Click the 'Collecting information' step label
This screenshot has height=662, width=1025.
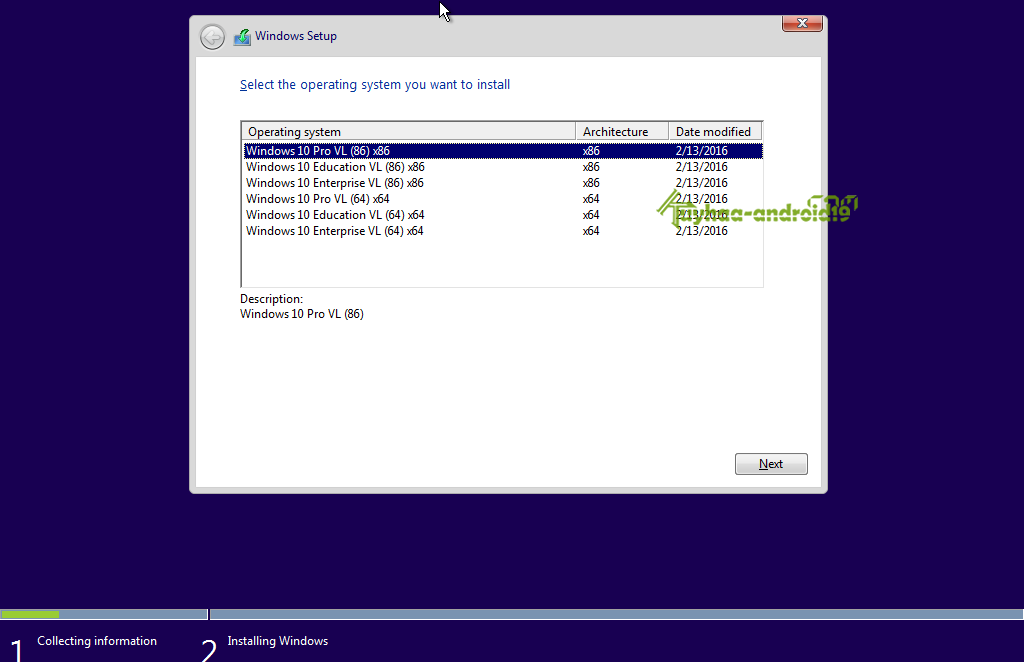[x=97, y=641]
